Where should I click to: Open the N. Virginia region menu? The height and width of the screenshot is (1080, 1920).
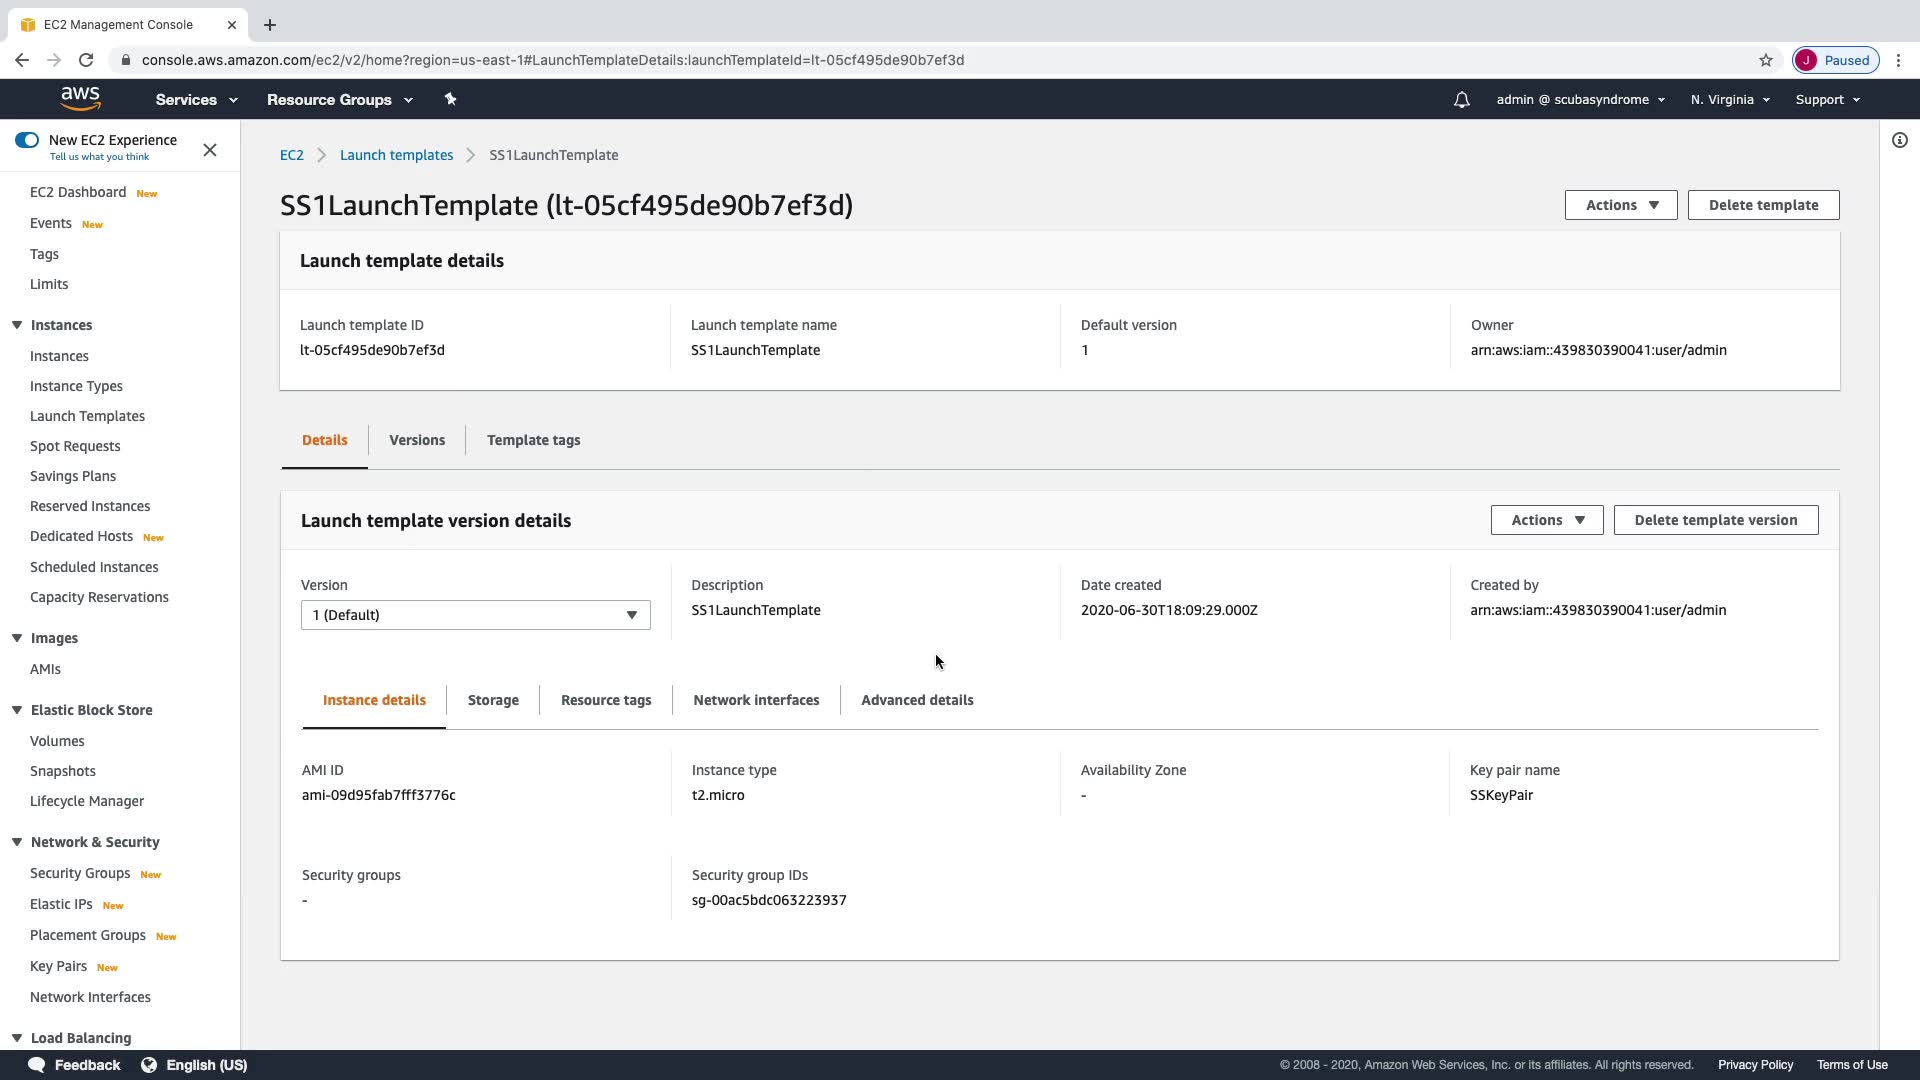point(1729,100)
